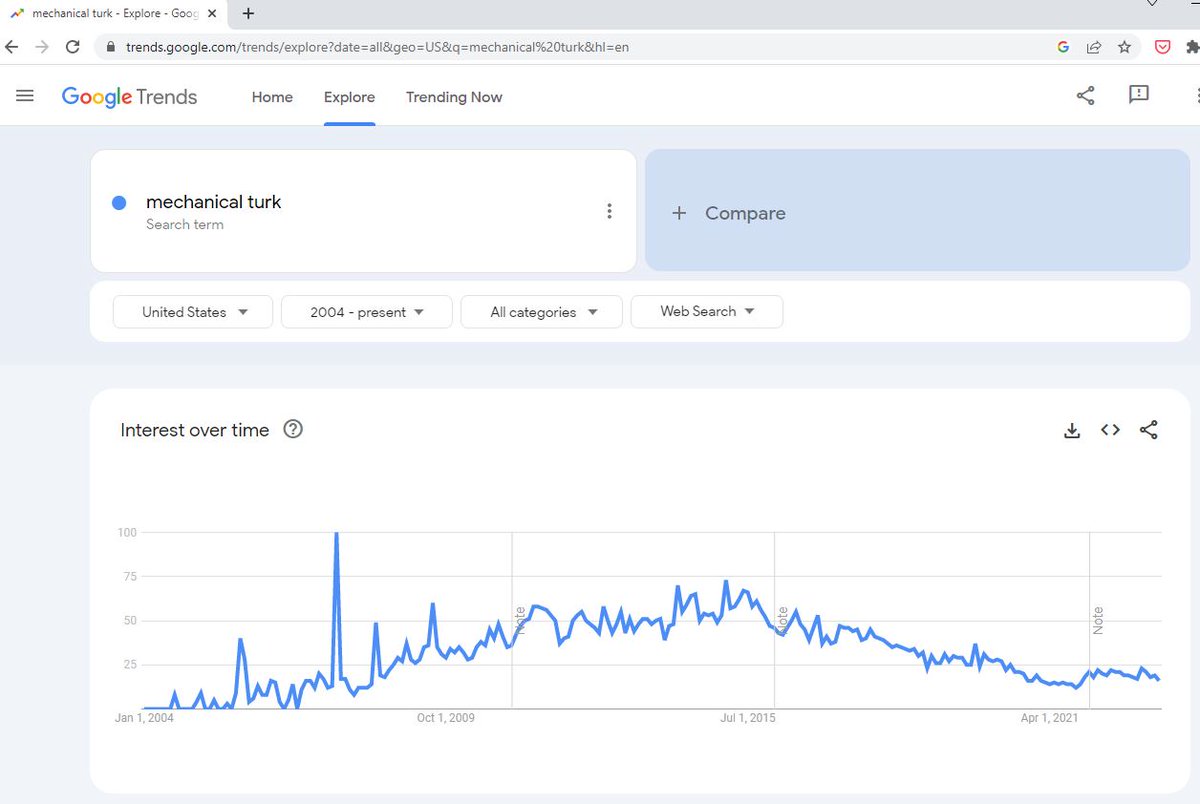Open the embed code icon for chart
The height and width of the screenshot is (804, 1200).
tap(1110, 430)
